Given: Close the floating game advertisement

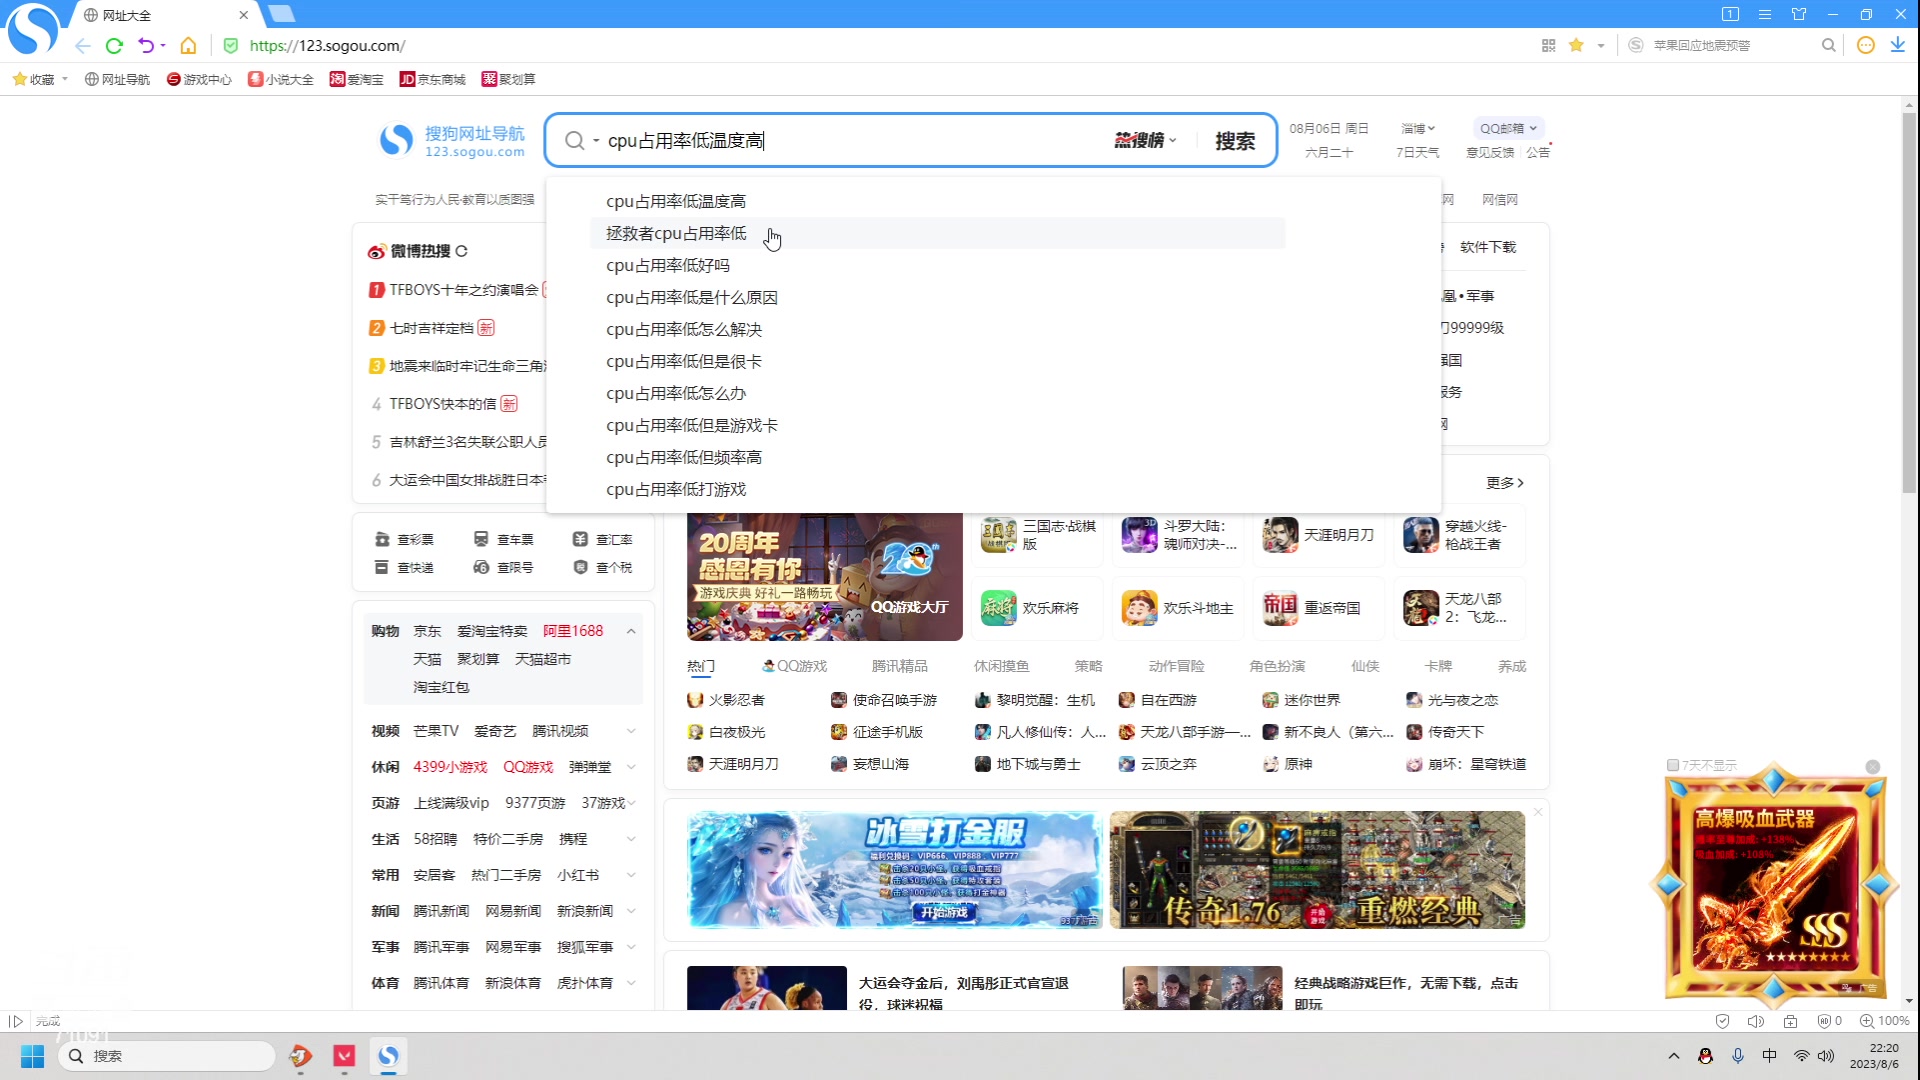Looking at the screenshot, I should [x=1873, y=767].
